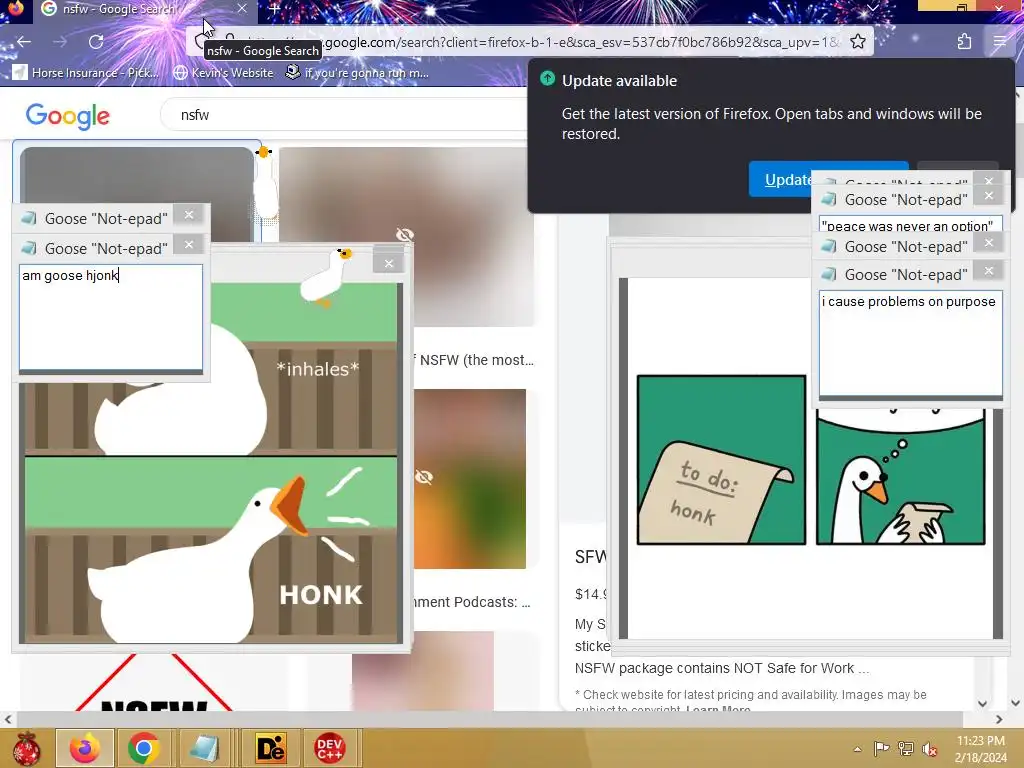Screen dimensions: 1024x768
Task: Click the muted volume tray icon
Action: tap(929, 749)
